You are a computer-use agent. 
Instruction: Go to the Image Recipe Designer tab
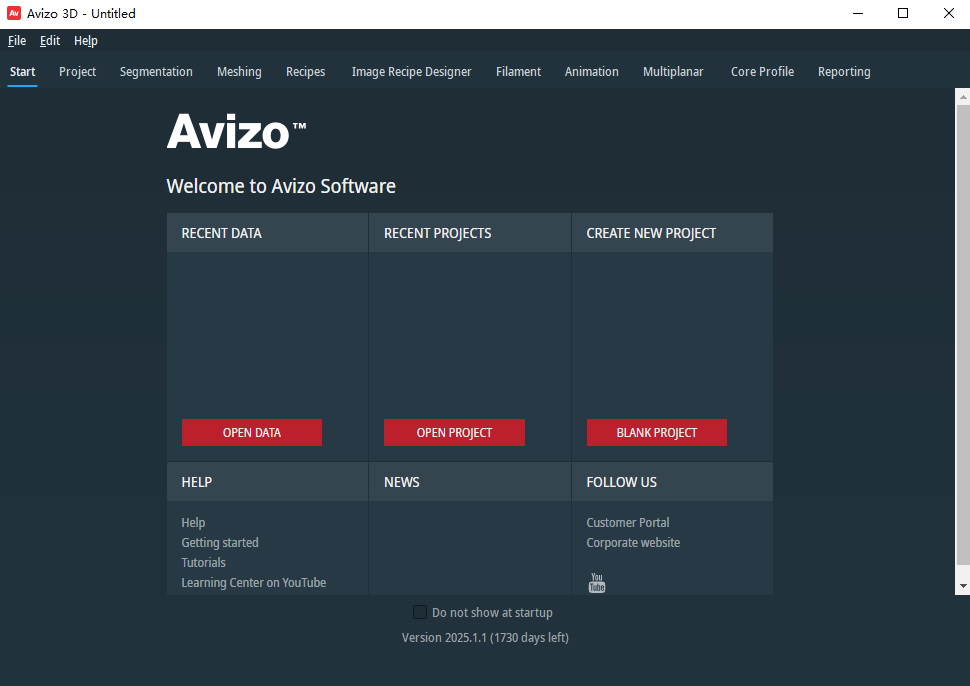(411, 72)
